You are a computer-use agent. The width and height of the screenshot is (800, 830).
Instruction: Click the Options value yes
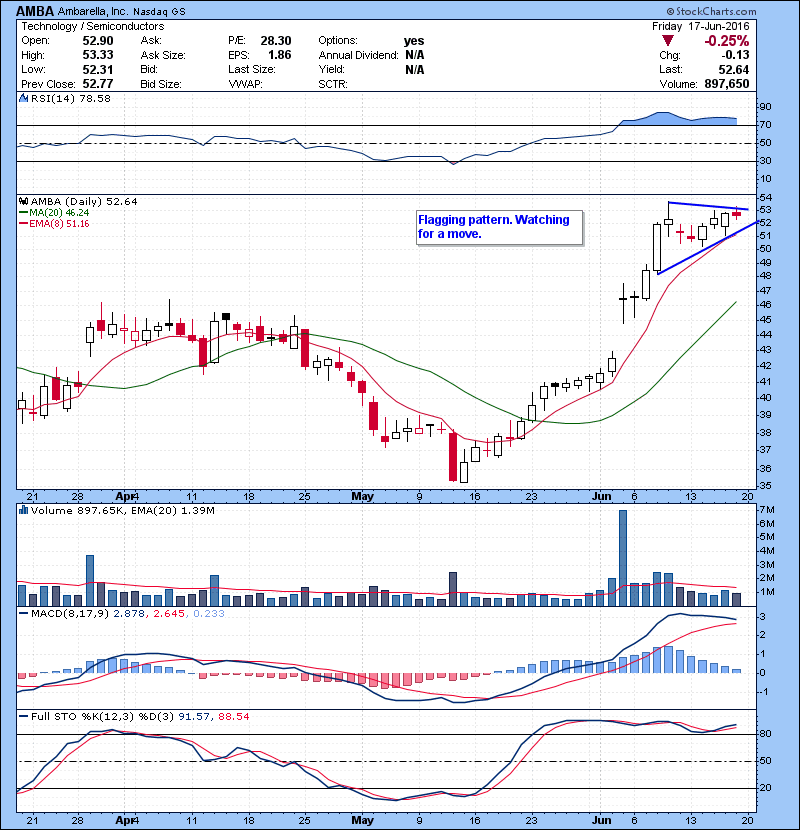click(414, 41)
